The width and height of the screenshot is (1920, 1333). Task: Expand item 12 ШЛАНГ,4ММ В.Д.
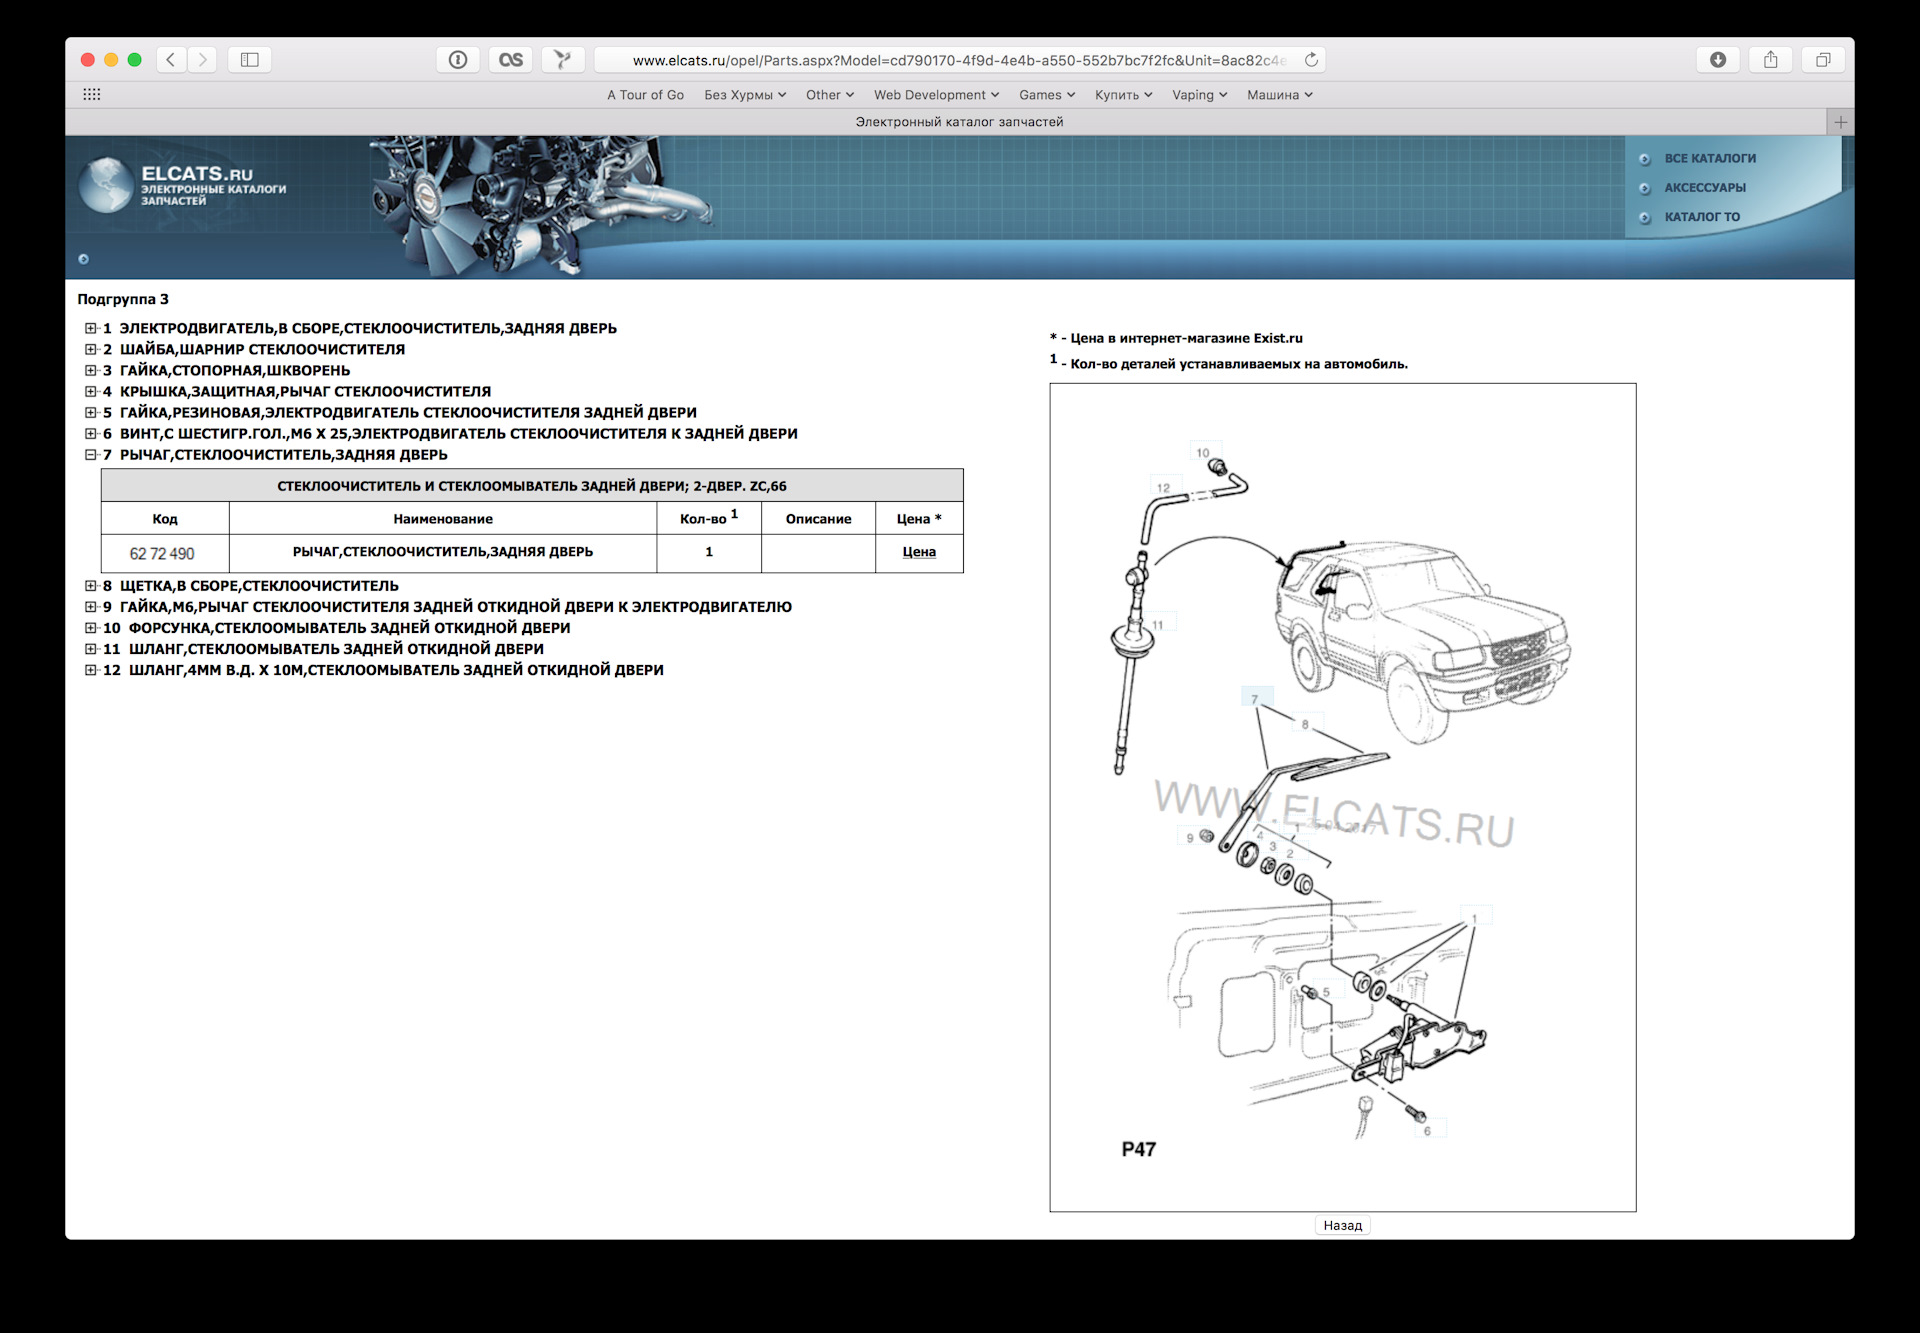click(91, 670)
